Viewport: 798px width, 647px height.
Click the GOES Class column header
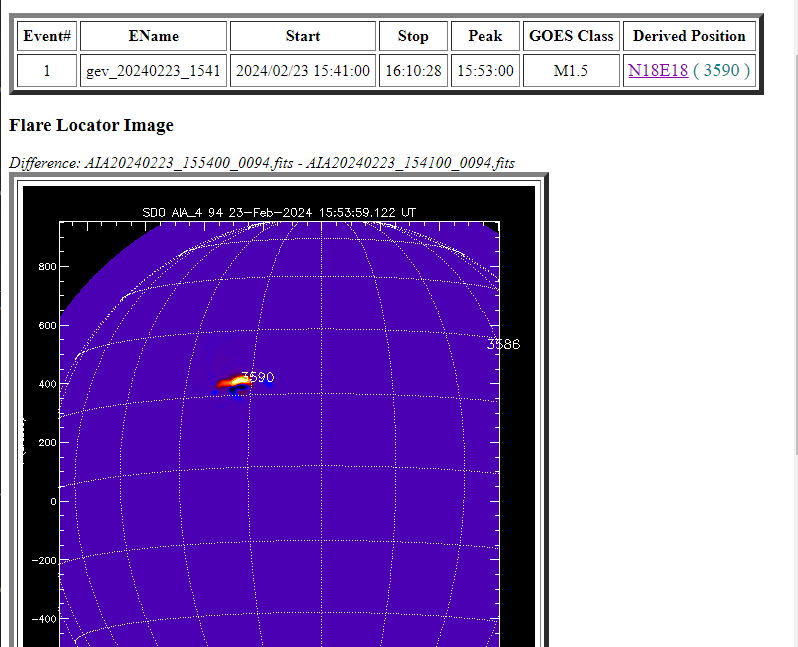click(x=571, y=36)
